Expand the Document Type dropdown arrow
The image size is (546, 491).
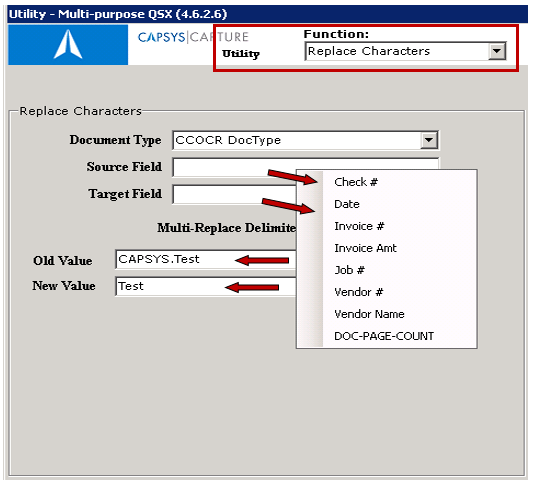(x=429, y=140)
